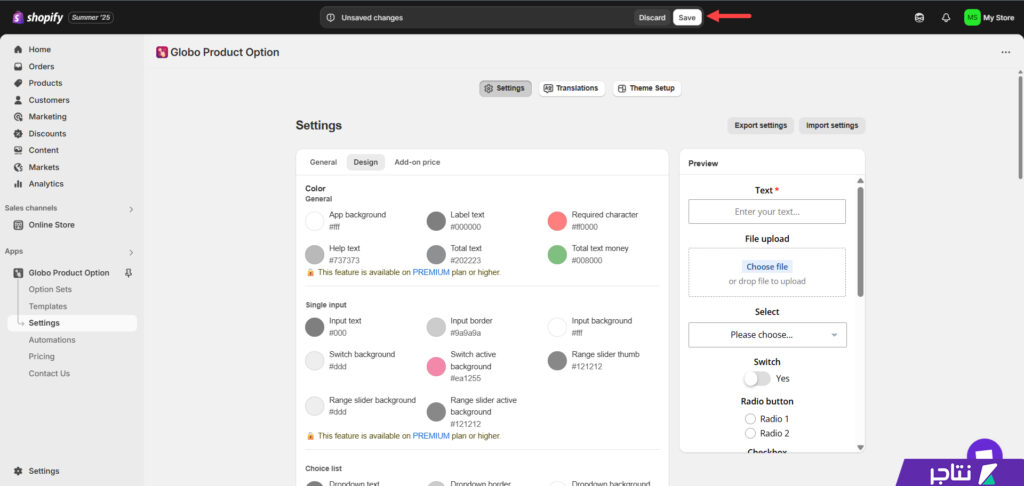Switch to the Translations tab

click(571, 88)
